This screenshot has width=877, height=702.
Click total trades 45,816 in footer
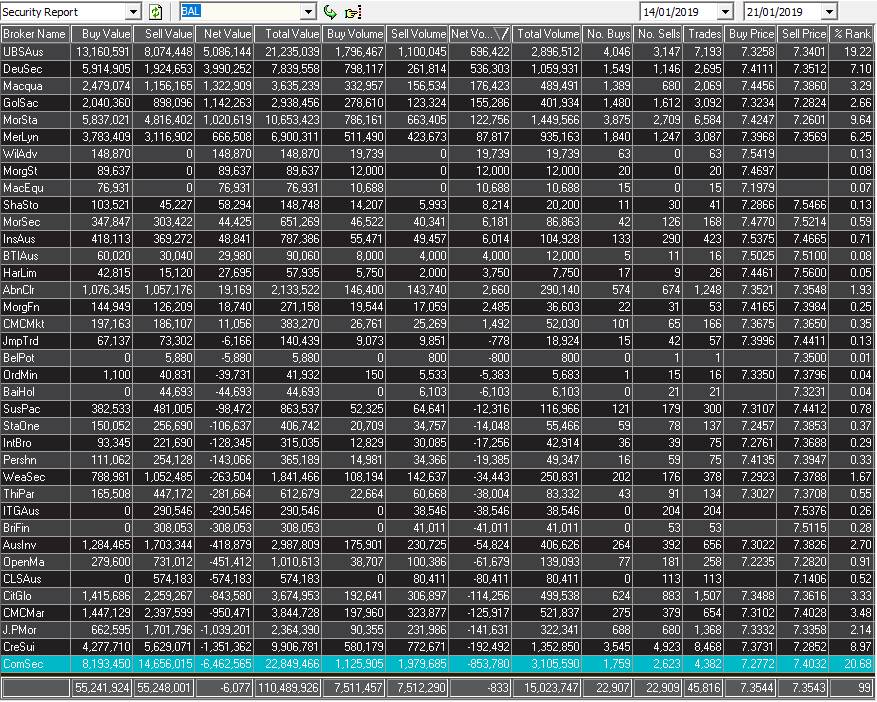pyautogui.click(x=704, y=687)
